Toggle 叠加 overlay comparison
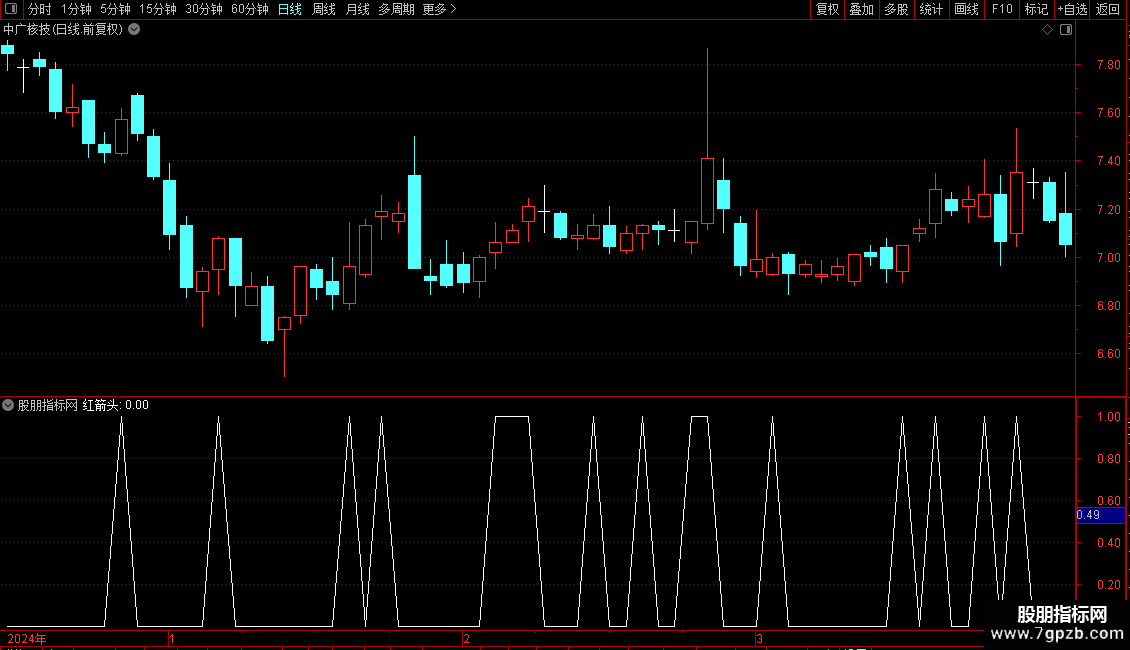This screenshot has height=650, width=1130. tap(861, 9)
